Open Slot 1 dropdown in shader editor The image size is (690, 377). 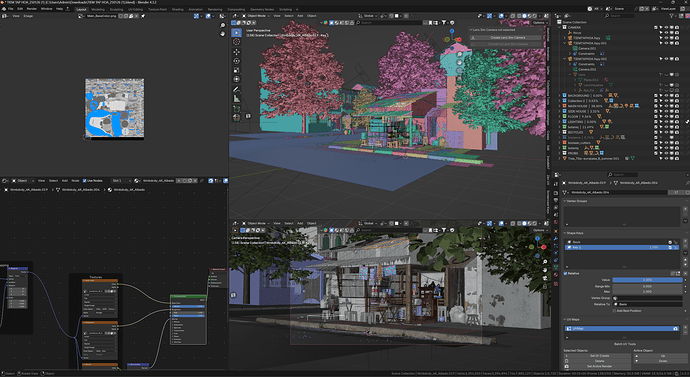[x=121, y=181]
